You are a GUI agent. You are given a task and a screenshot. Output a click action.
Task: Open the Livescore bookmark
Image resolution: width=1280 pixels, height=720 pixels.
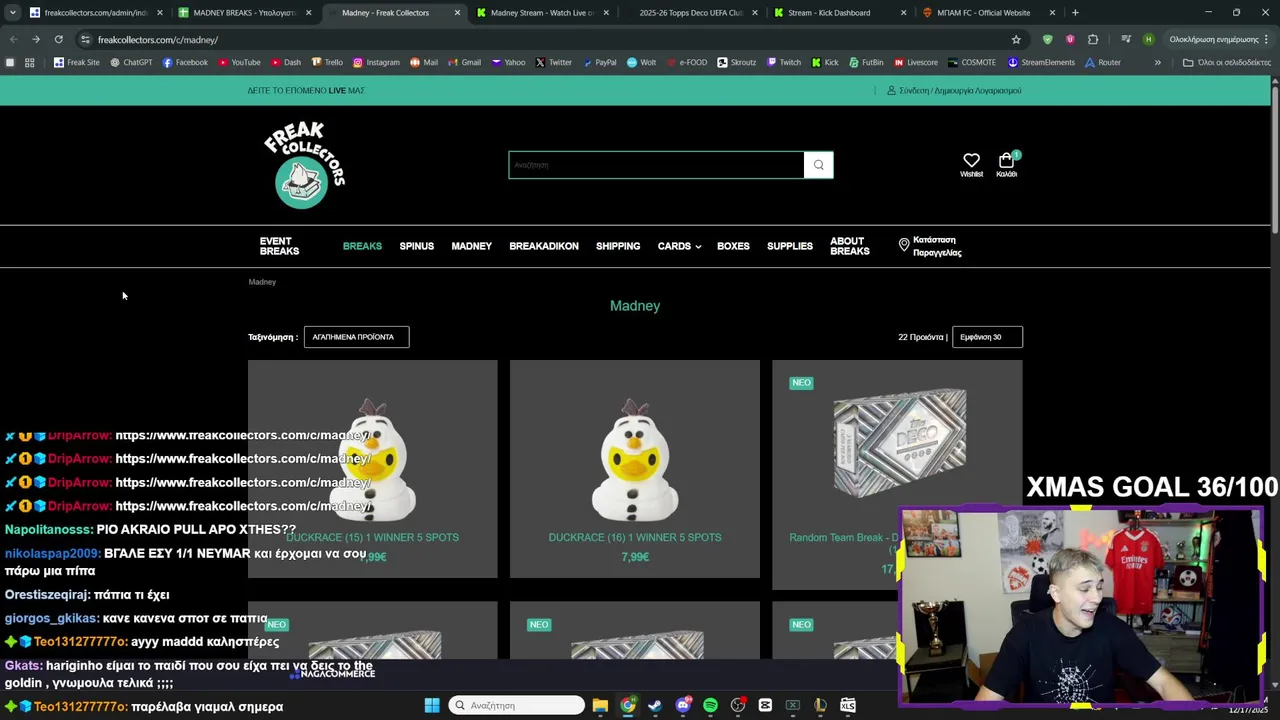(916, 62)
